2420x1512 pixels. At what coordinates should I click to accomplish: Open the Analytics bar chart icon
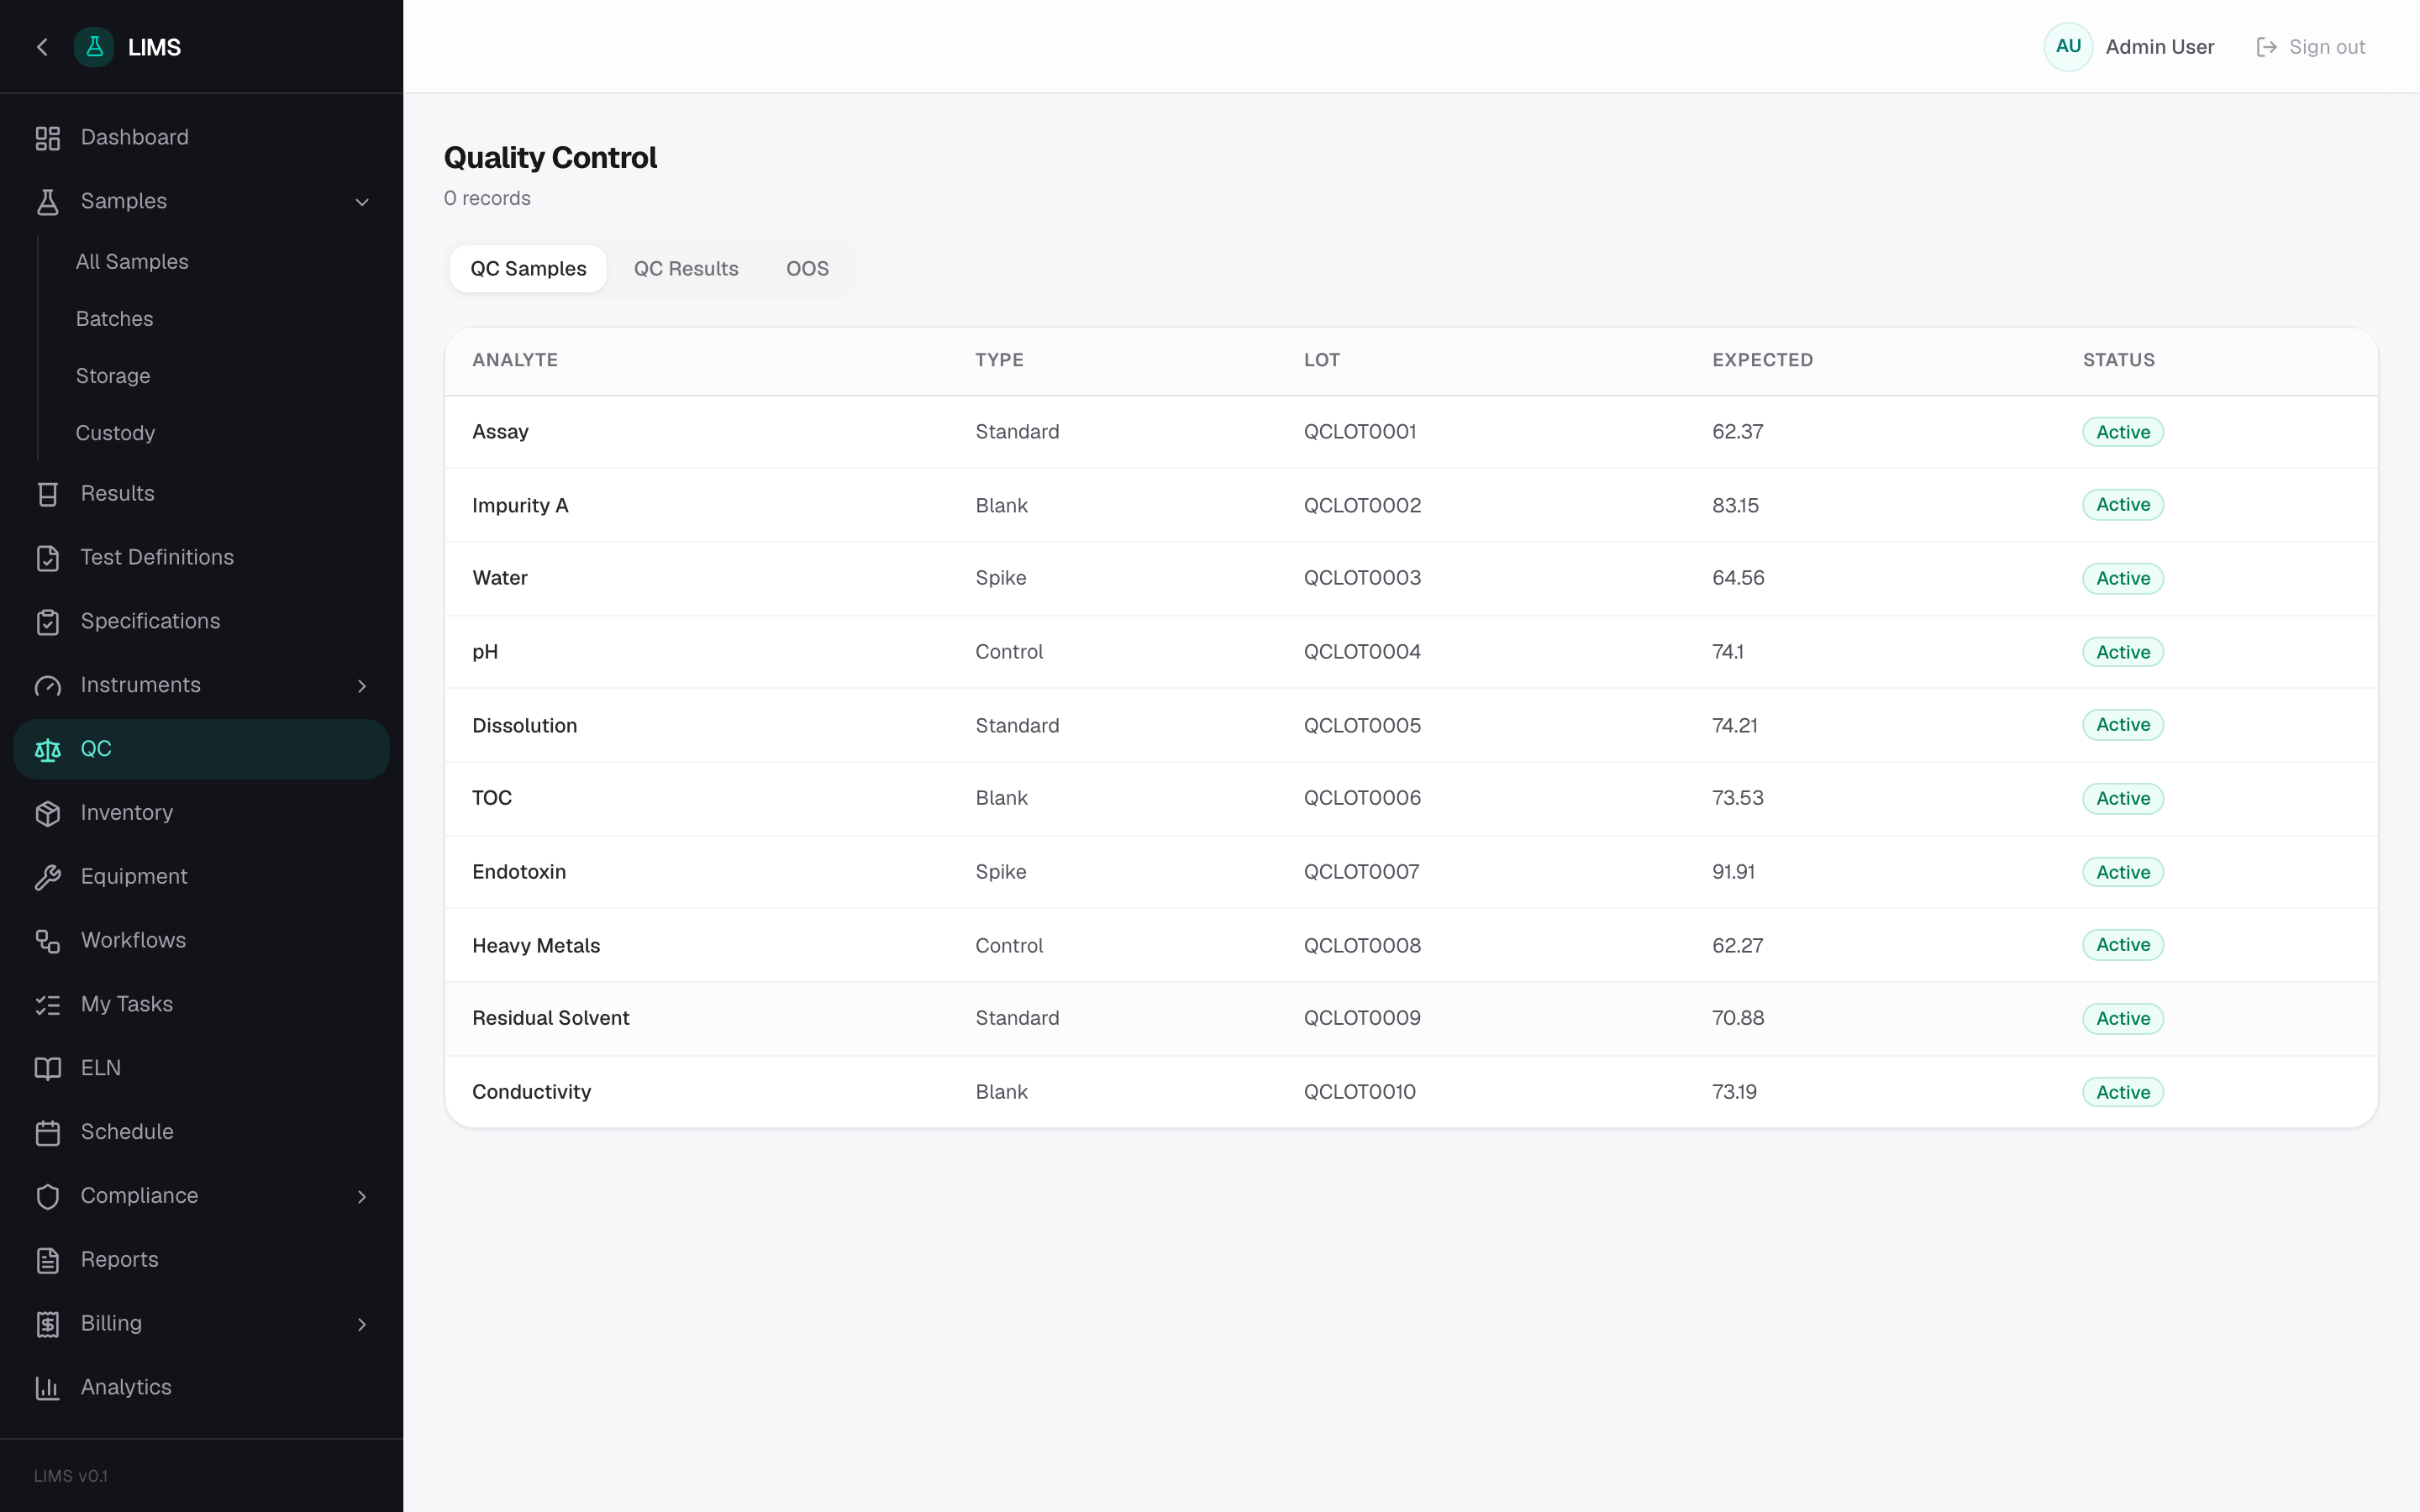(x=47, y=1387)
